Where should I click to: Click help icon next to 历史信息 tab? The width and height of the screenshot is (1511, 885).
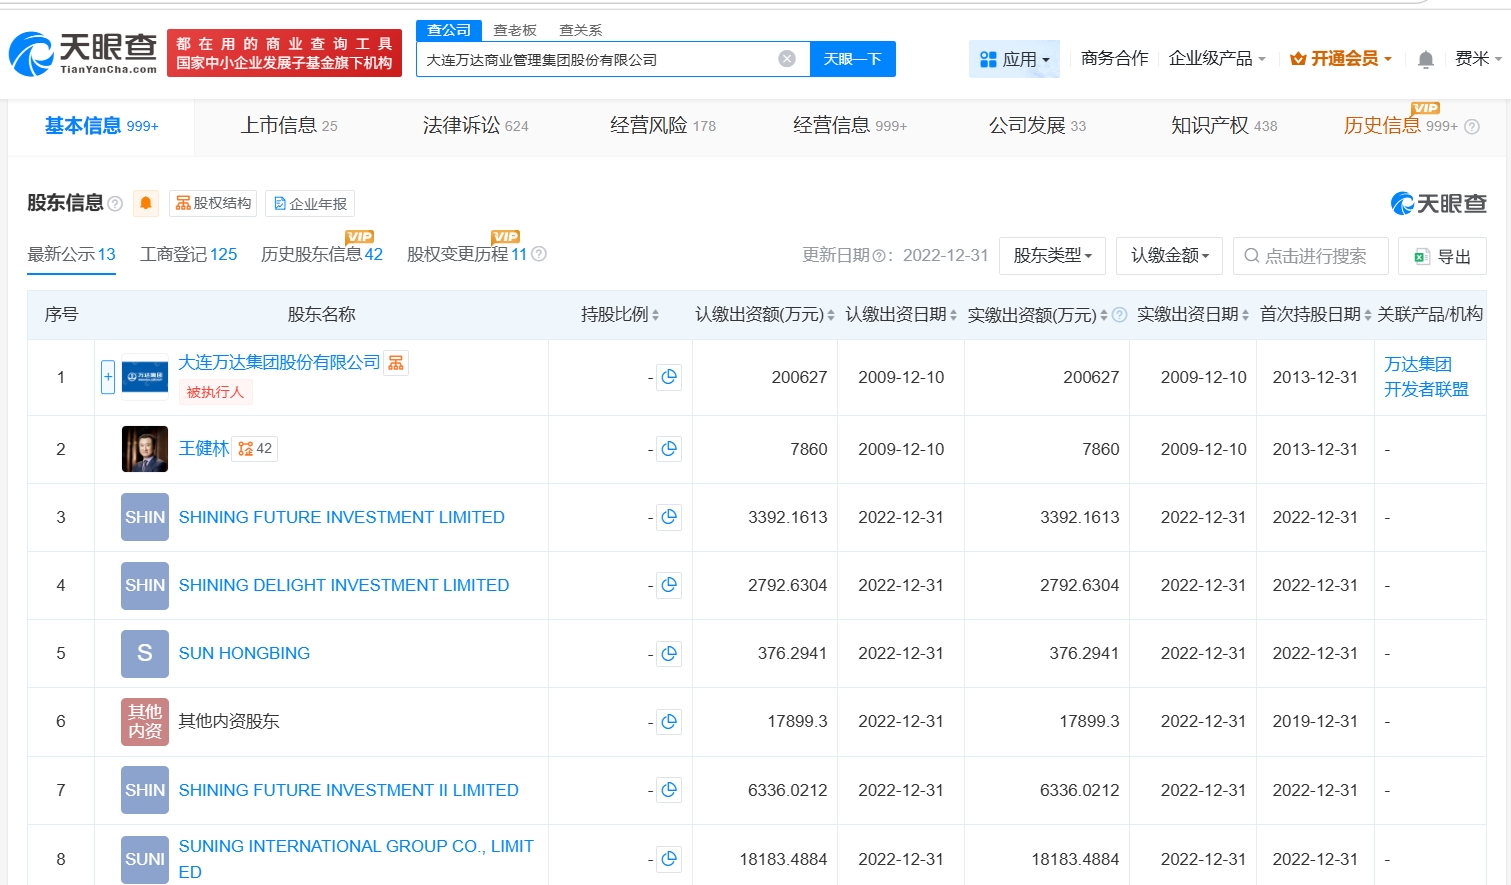pos(1472,126)
